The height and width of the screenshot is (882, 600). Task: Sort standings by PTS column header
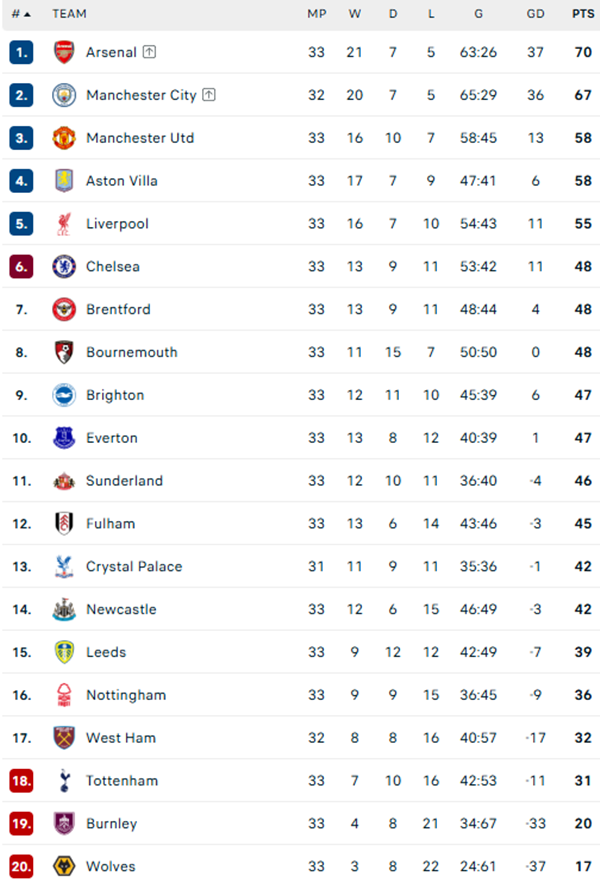click(x=582, y=14)
